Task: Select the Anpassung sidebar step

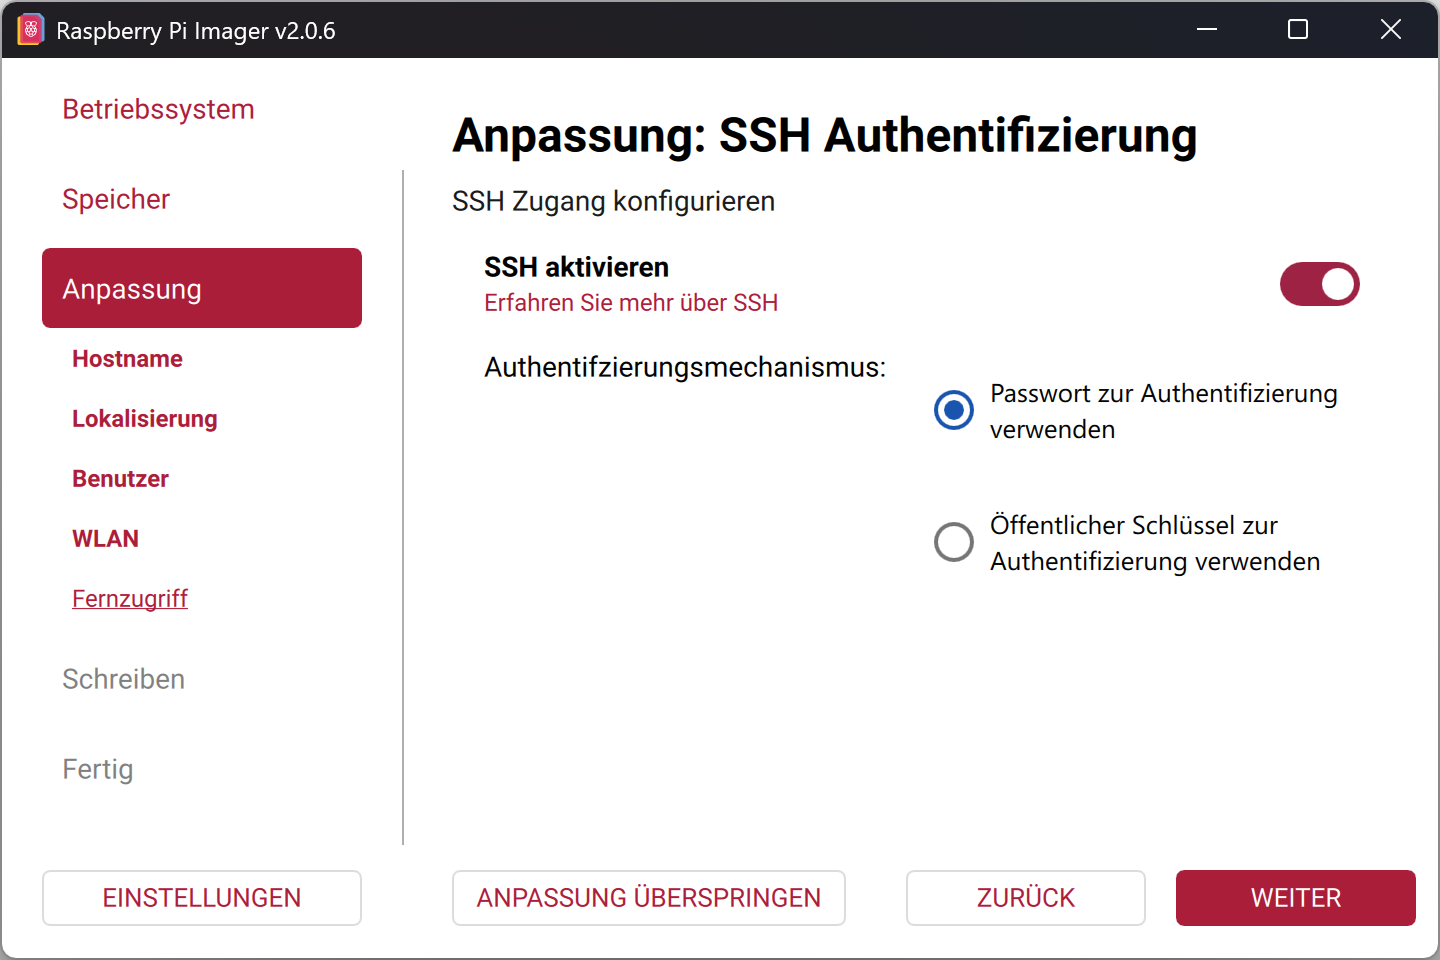Action: 201,288
